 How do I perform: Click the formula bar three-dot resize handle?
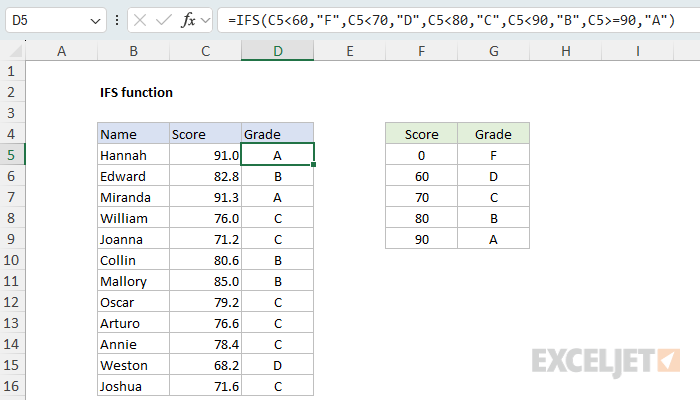click(x=117, y=21)
